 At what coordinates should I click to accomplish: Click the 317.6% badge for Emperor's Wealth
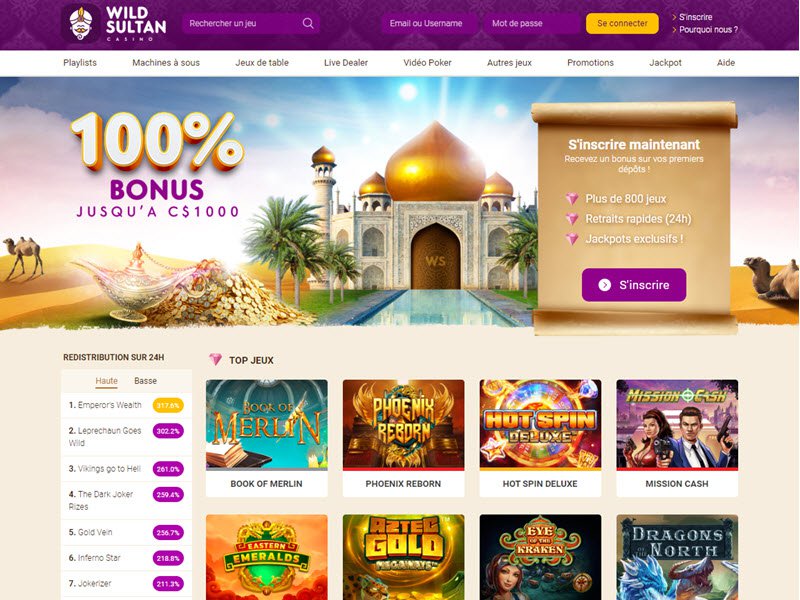click(168, 406)
